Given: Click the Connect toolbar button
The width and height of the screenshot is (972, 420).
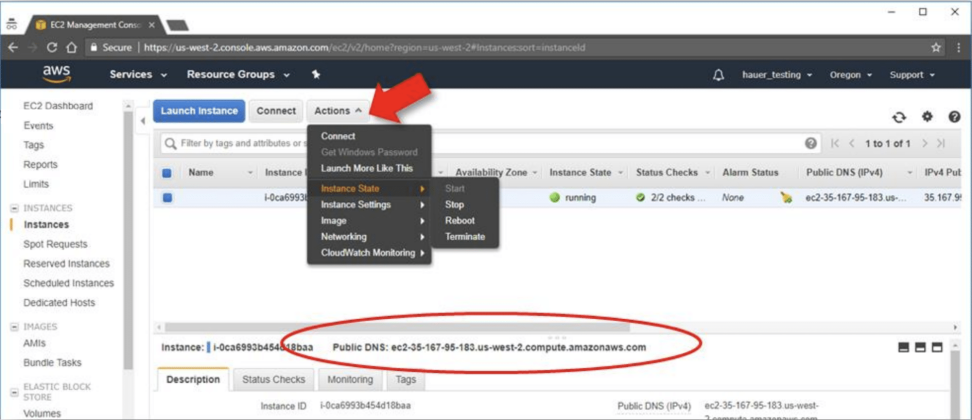Looking at the screenshot, I should pos(276,111).
